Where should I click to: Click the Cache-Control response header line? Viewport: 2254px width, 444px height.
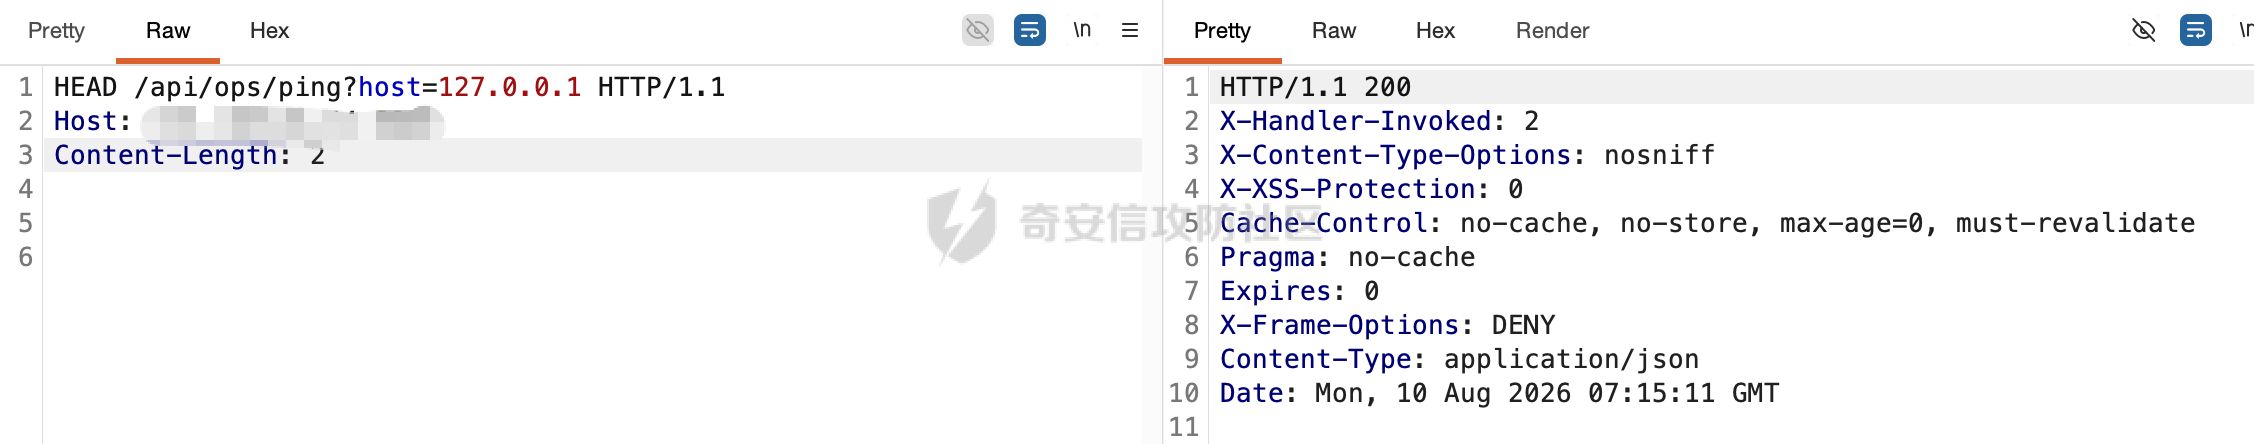[1707, 223]
